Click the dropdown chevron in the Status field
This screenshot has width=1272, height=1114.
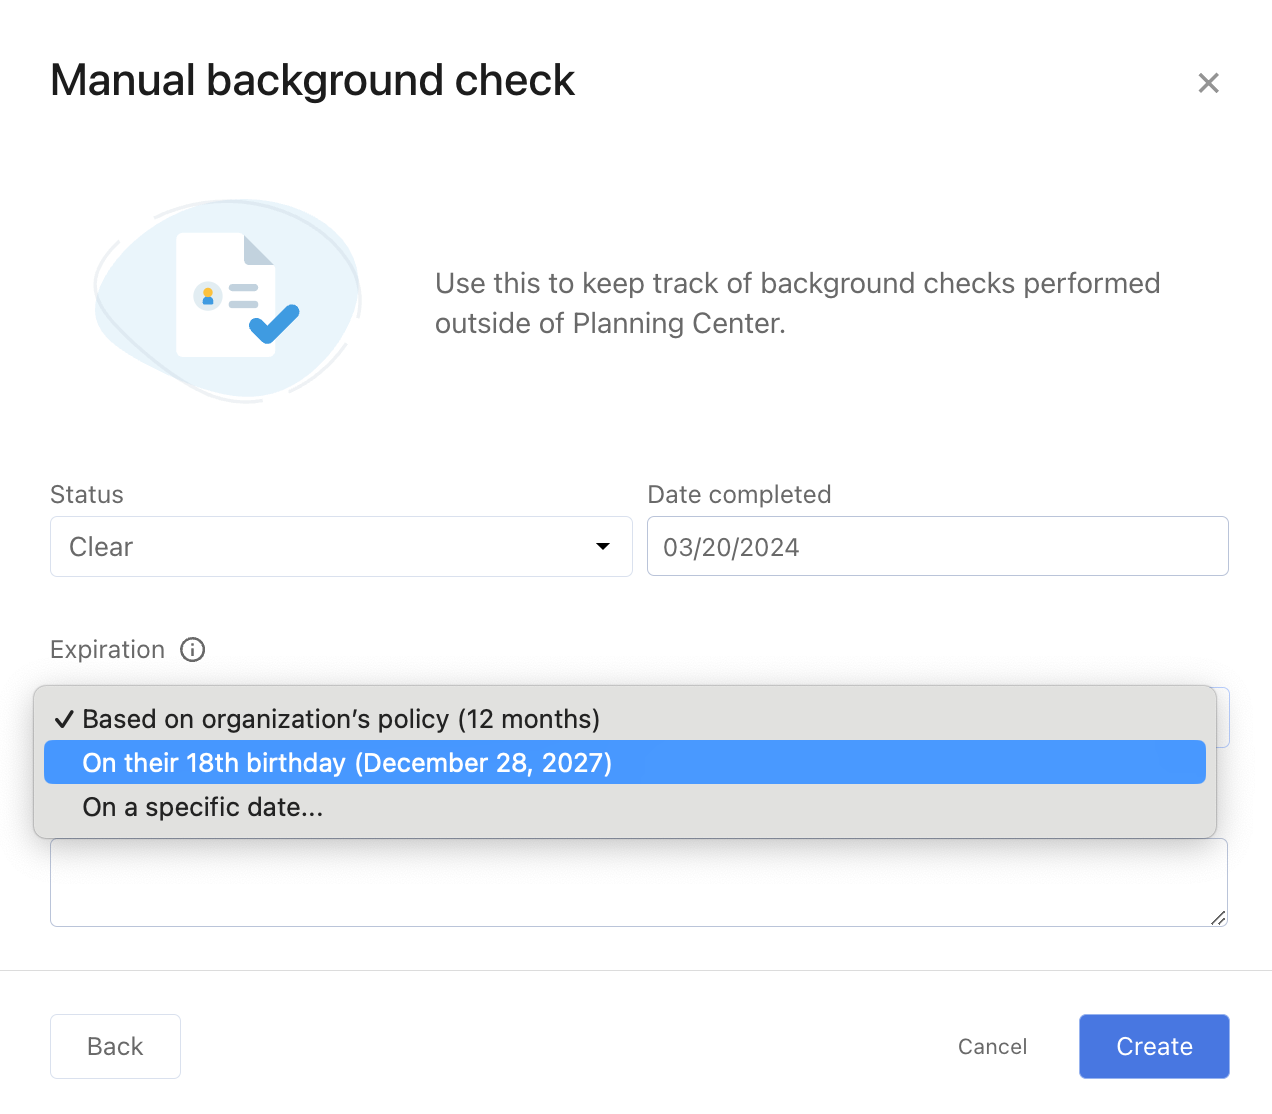pos(603,547)
